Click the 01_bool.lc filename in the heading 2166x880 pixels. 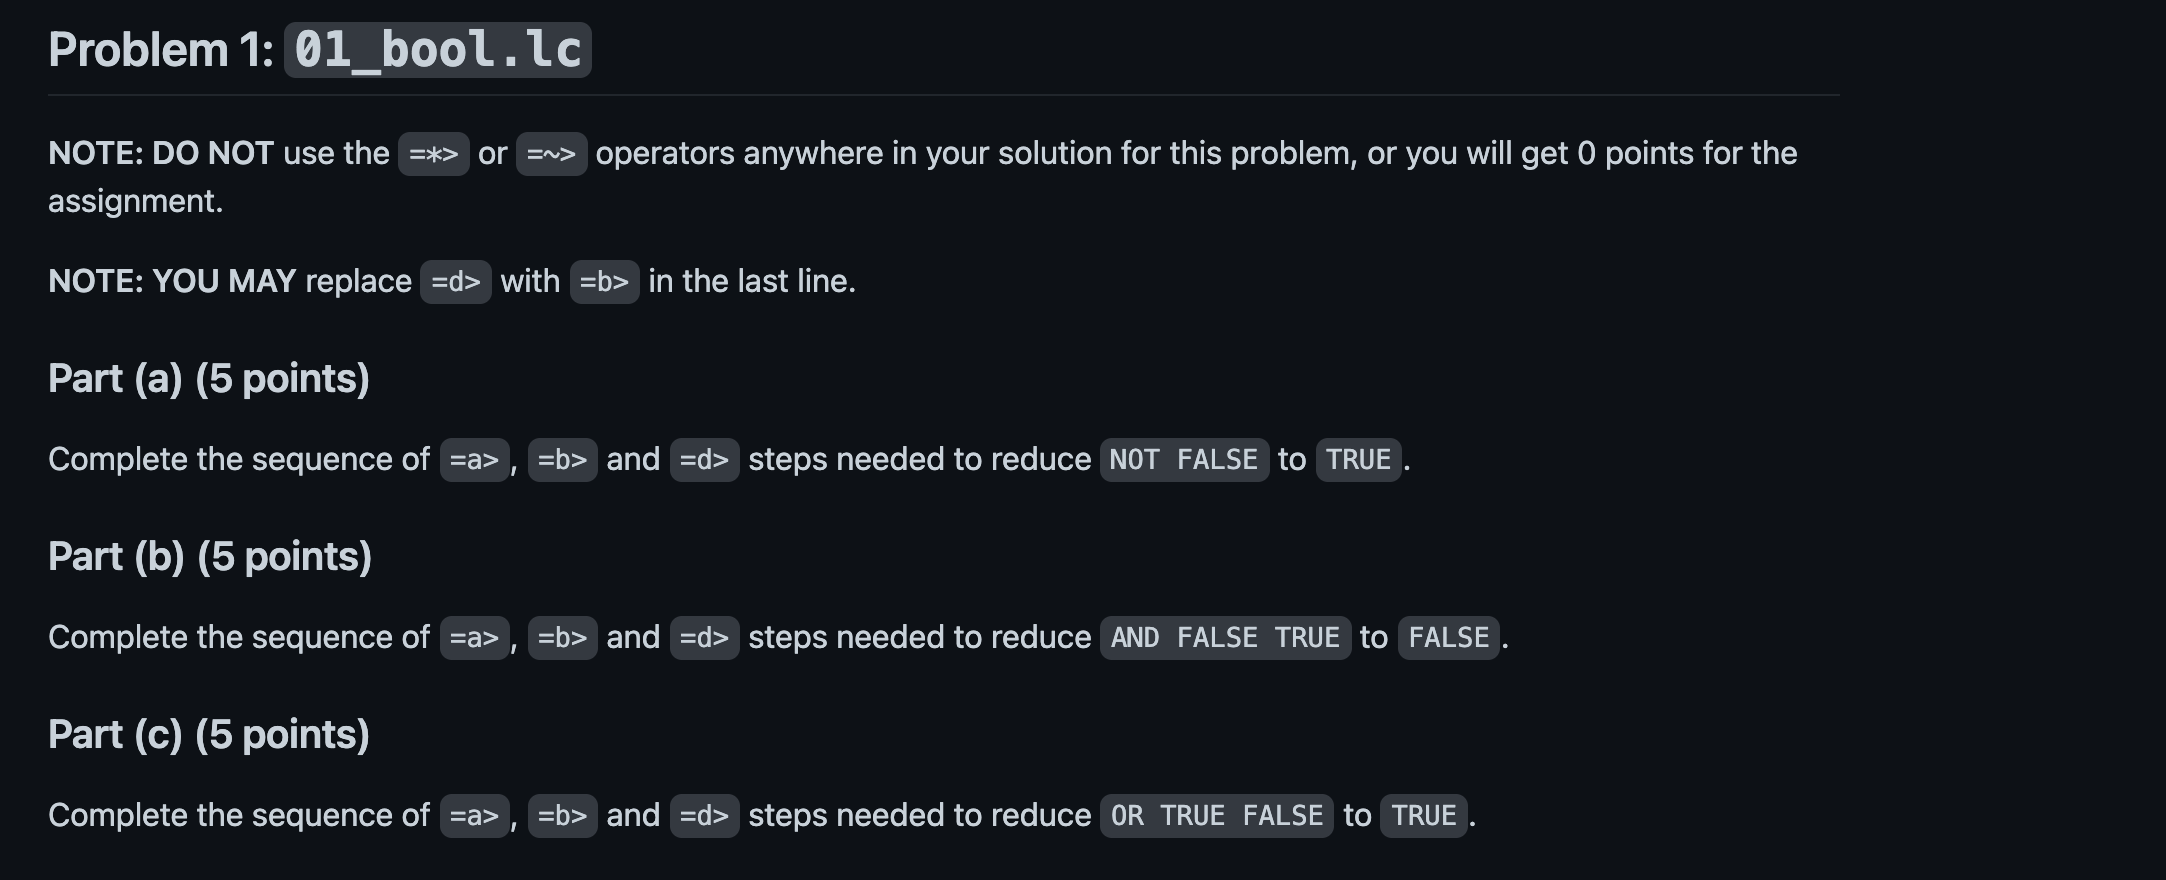click(438, 50)
